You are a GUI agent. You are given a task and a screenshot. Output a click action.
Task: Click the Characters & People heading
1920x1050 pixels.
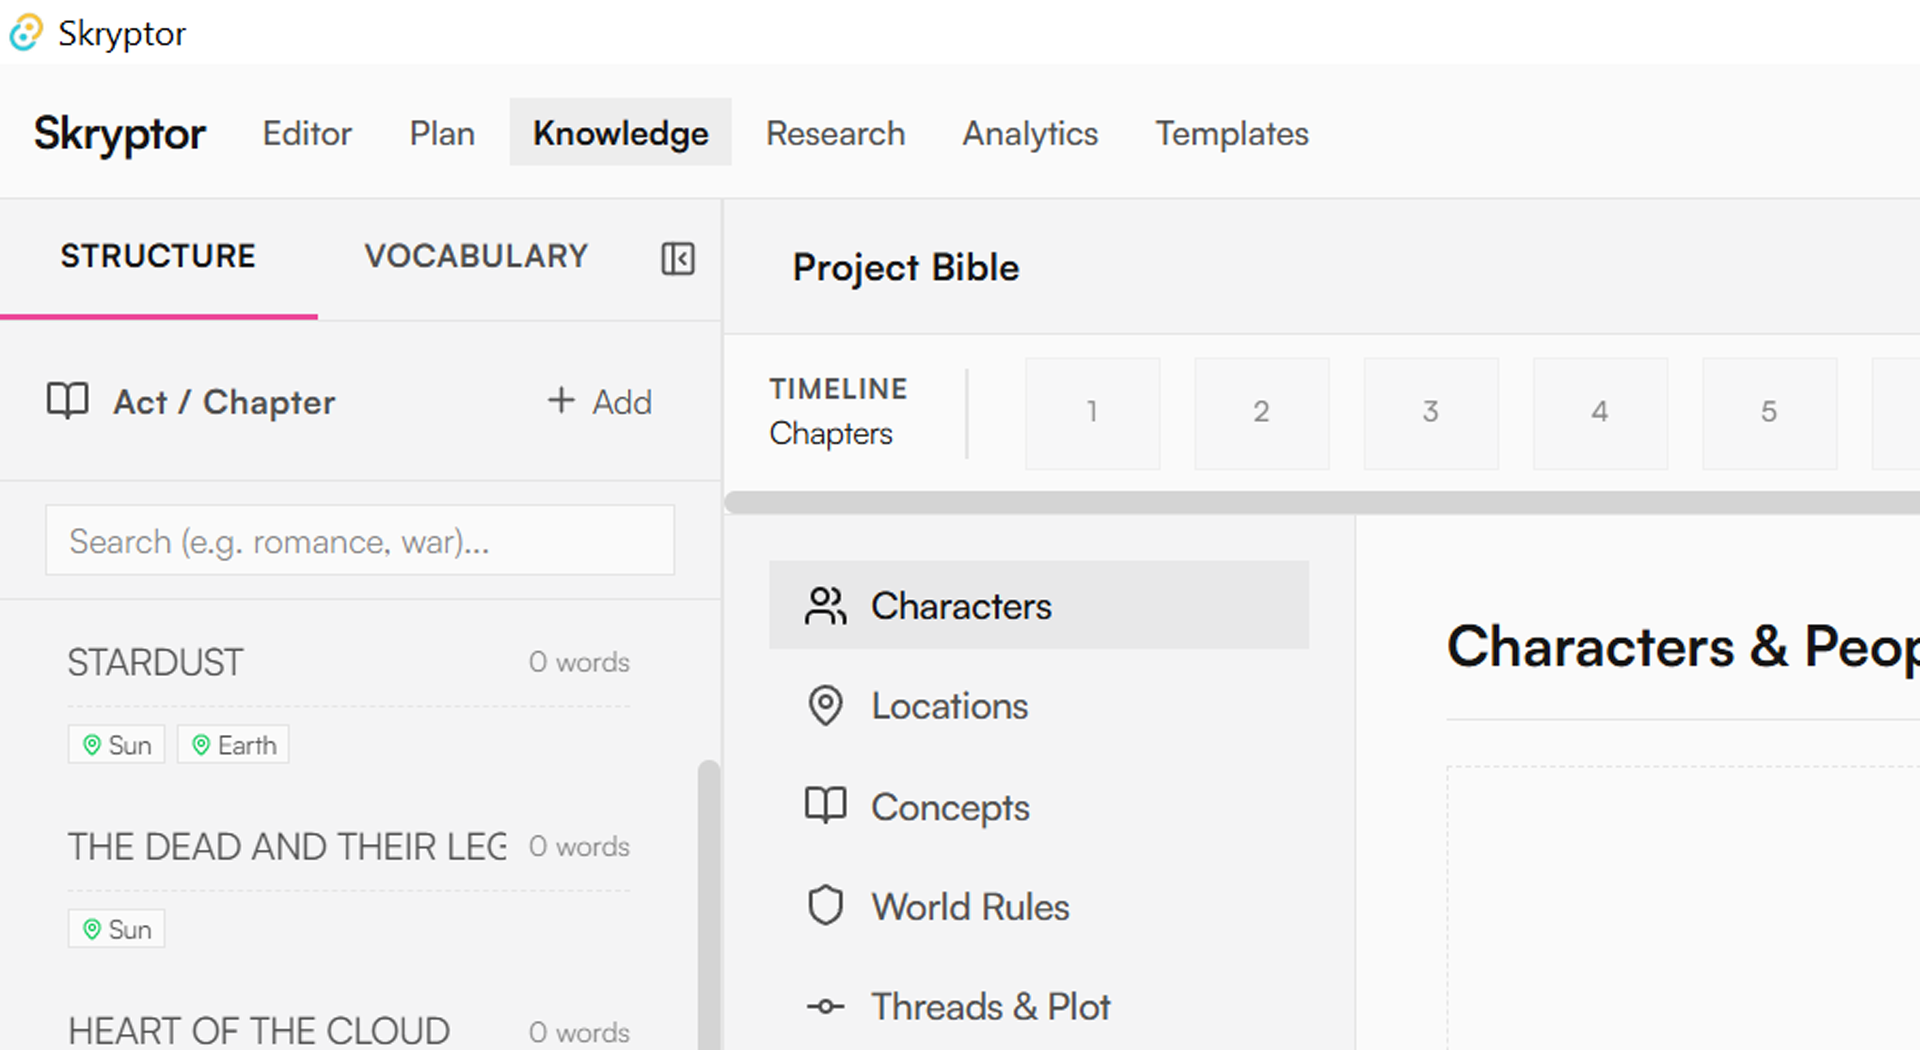[1683, 646]
